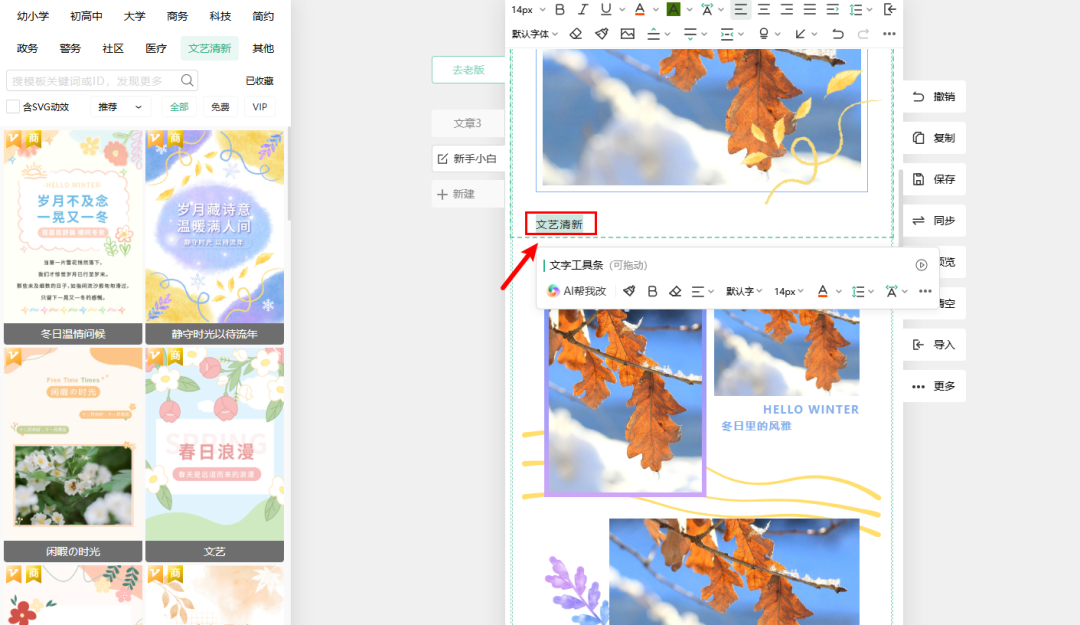Click the underline icon in the top toolbar
This screenshot has width=1080, height=625.
(x=606, y=10)
